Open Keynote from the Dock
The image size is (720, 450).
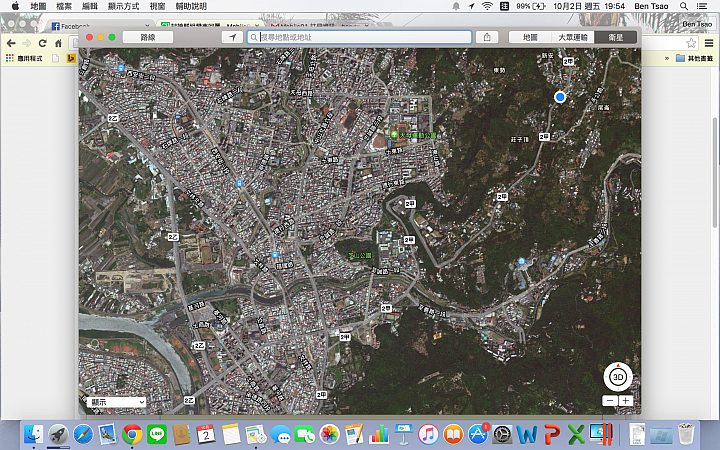404,434
